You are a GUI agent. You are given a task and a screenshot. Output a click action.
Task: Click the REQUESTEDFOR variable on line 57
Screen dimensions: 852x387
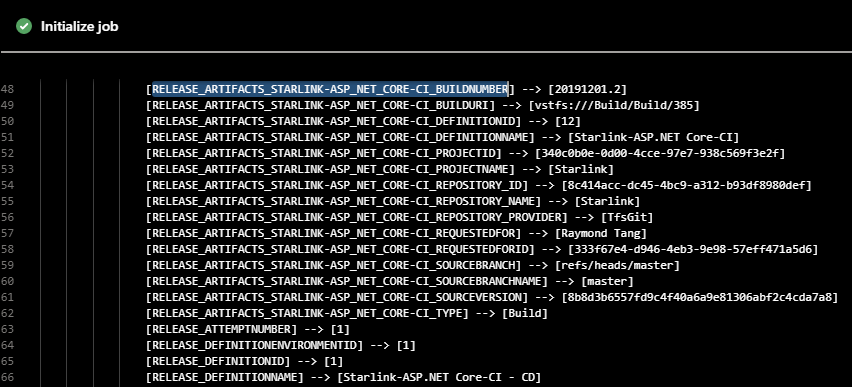pyautogui.click(x=333, y=233)
